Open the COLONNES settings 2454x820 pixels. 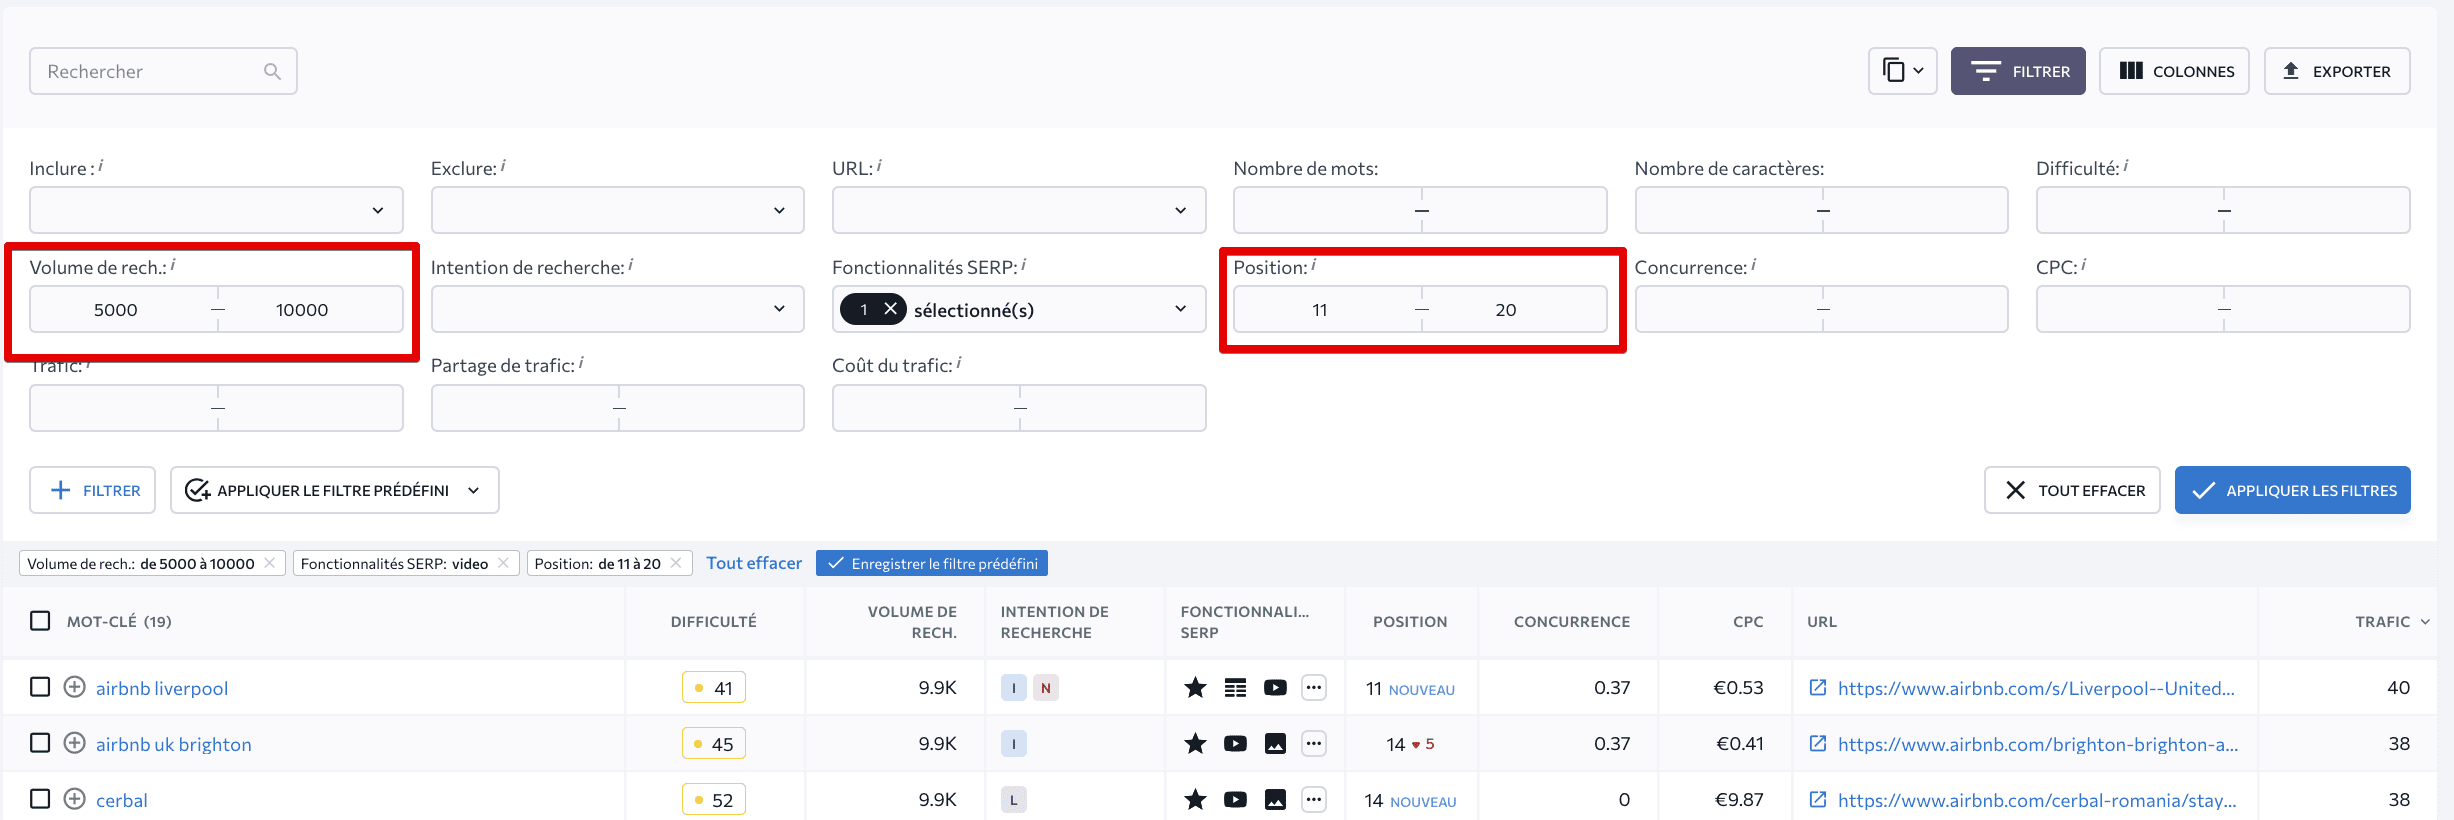point(2174,71)
